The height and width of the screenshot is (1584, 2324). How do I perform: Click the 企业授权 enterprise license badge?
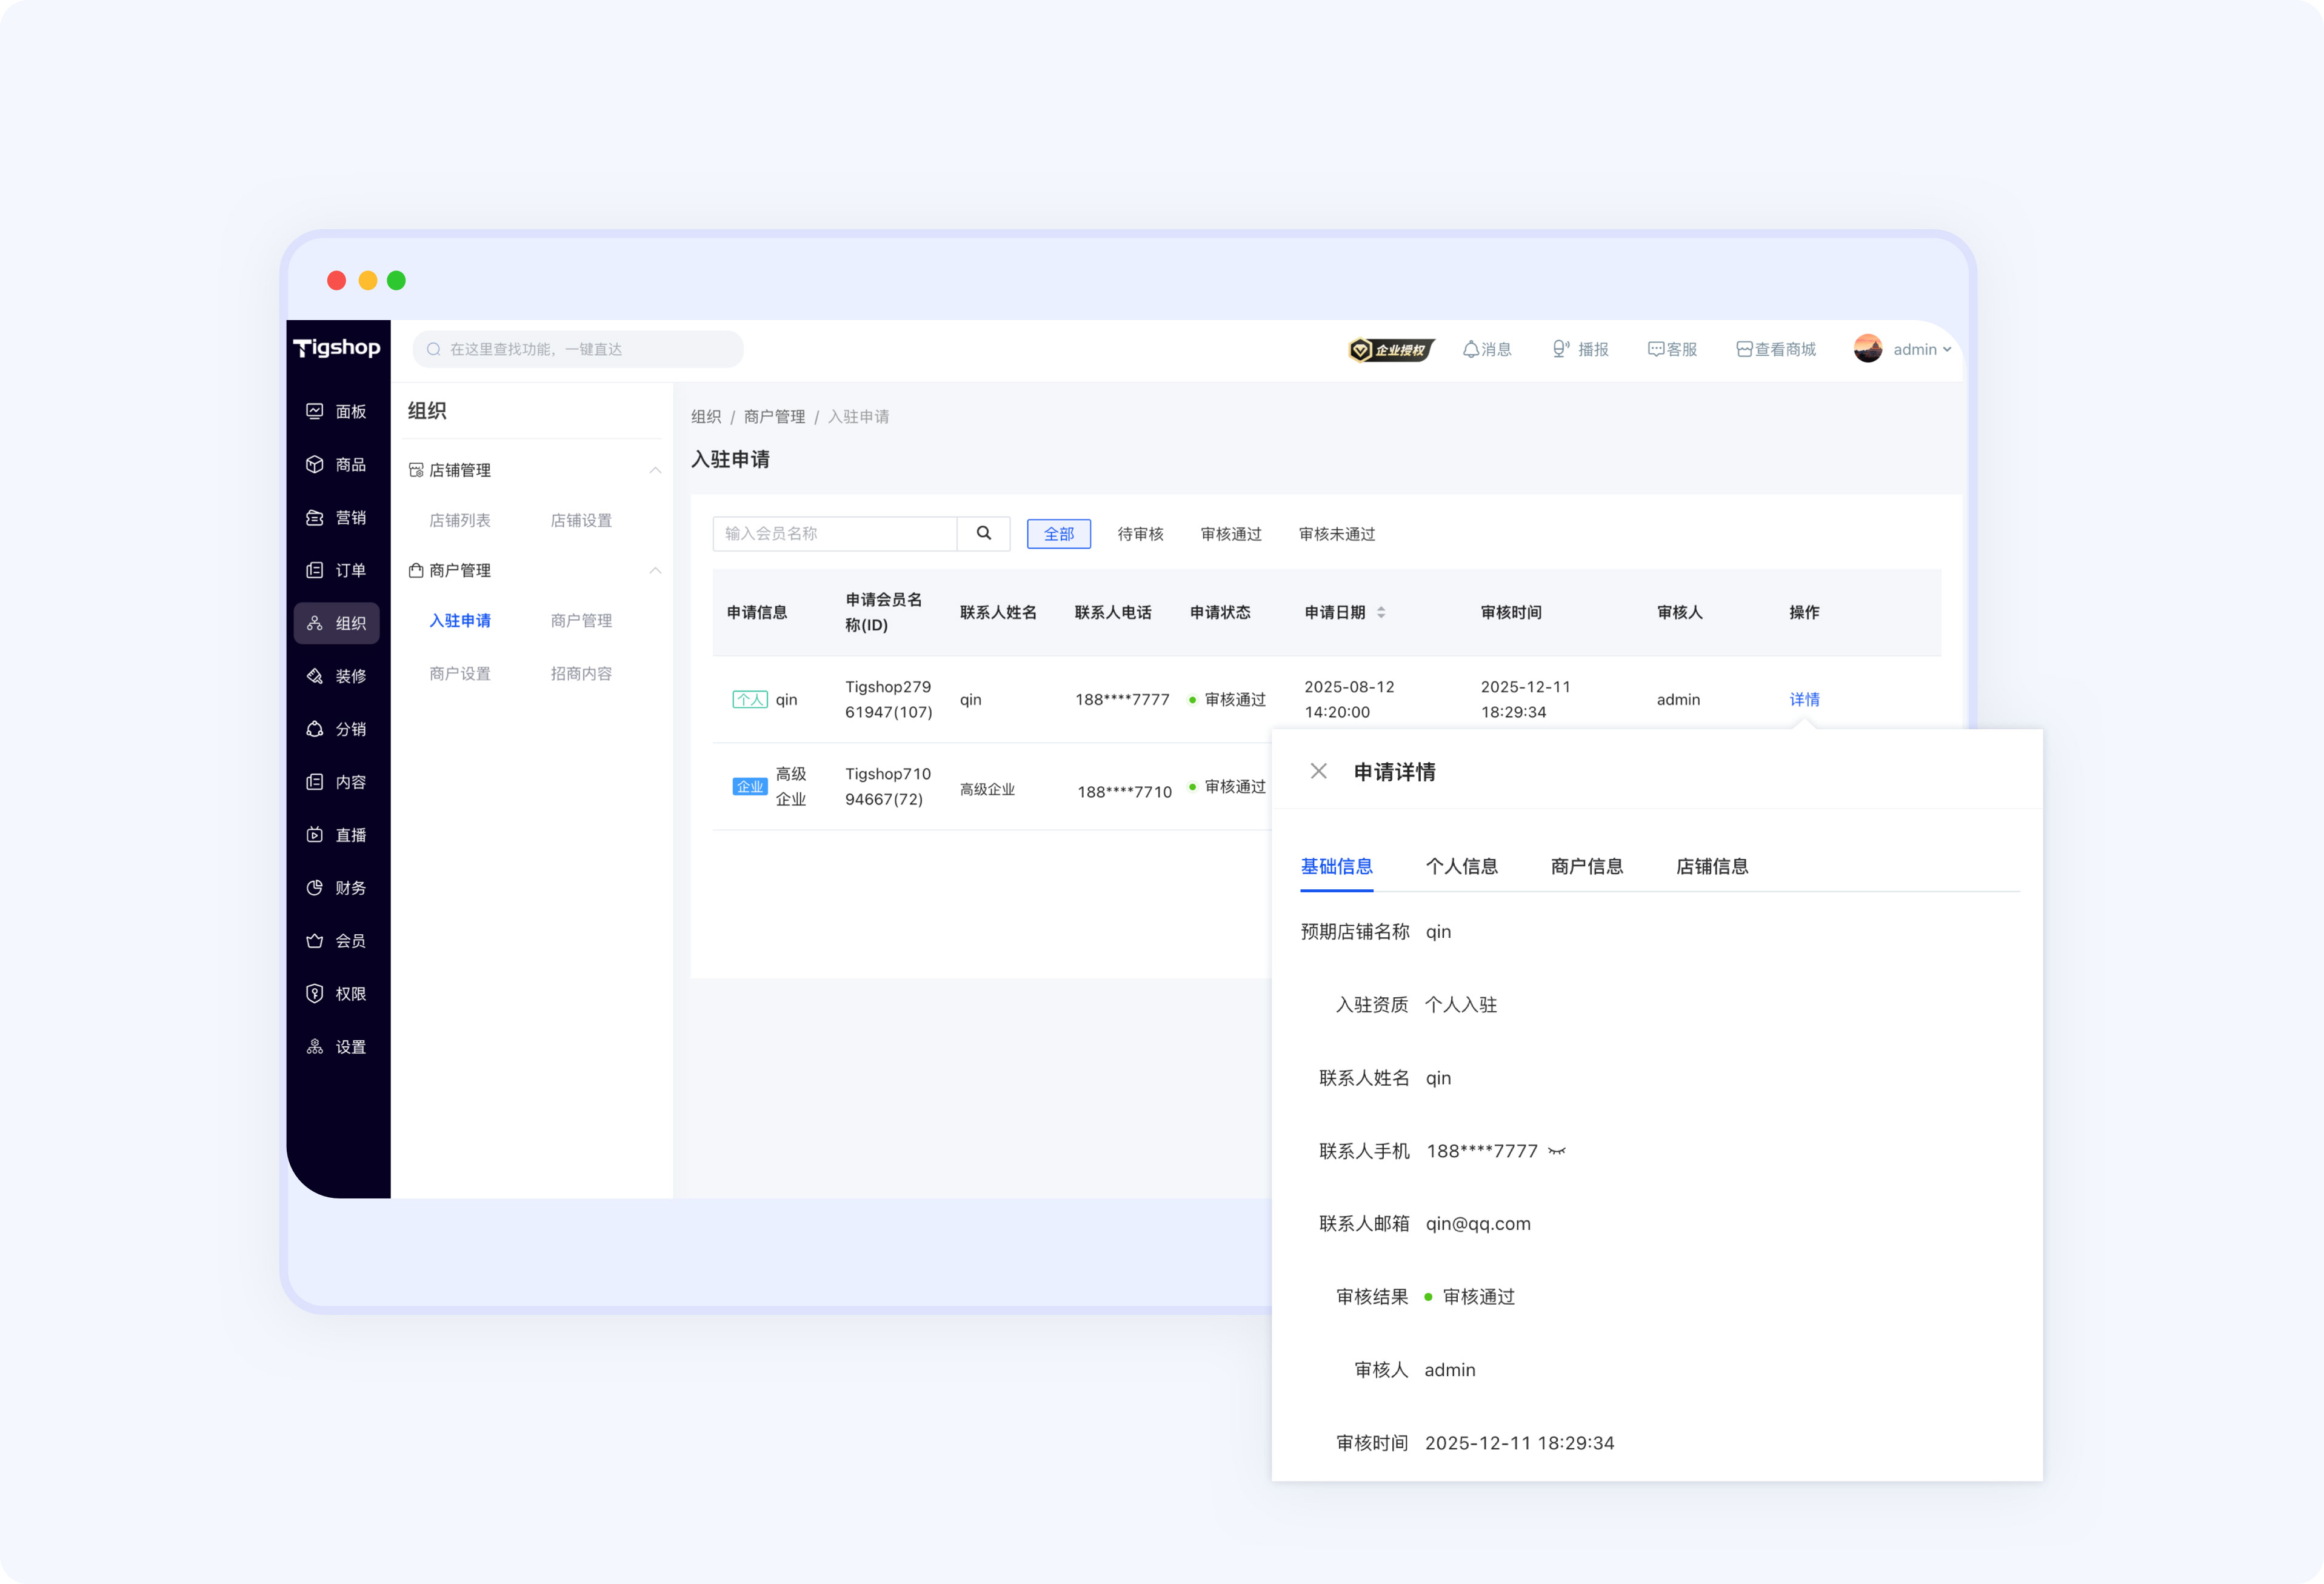click(x=1391, y=349)
